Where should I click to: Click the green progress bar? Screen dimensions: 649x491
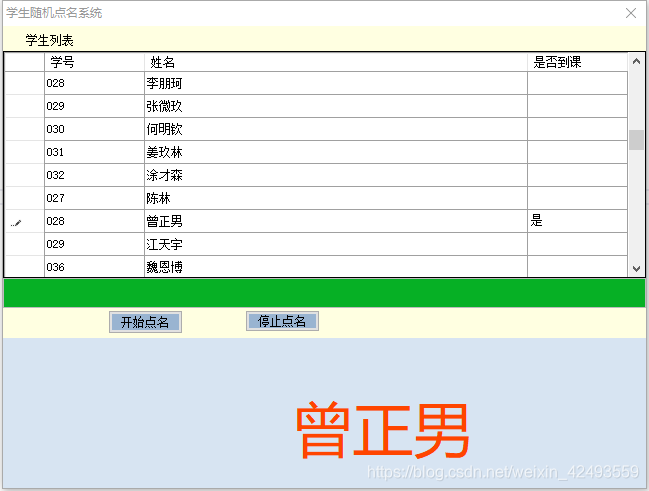(324, 293)
